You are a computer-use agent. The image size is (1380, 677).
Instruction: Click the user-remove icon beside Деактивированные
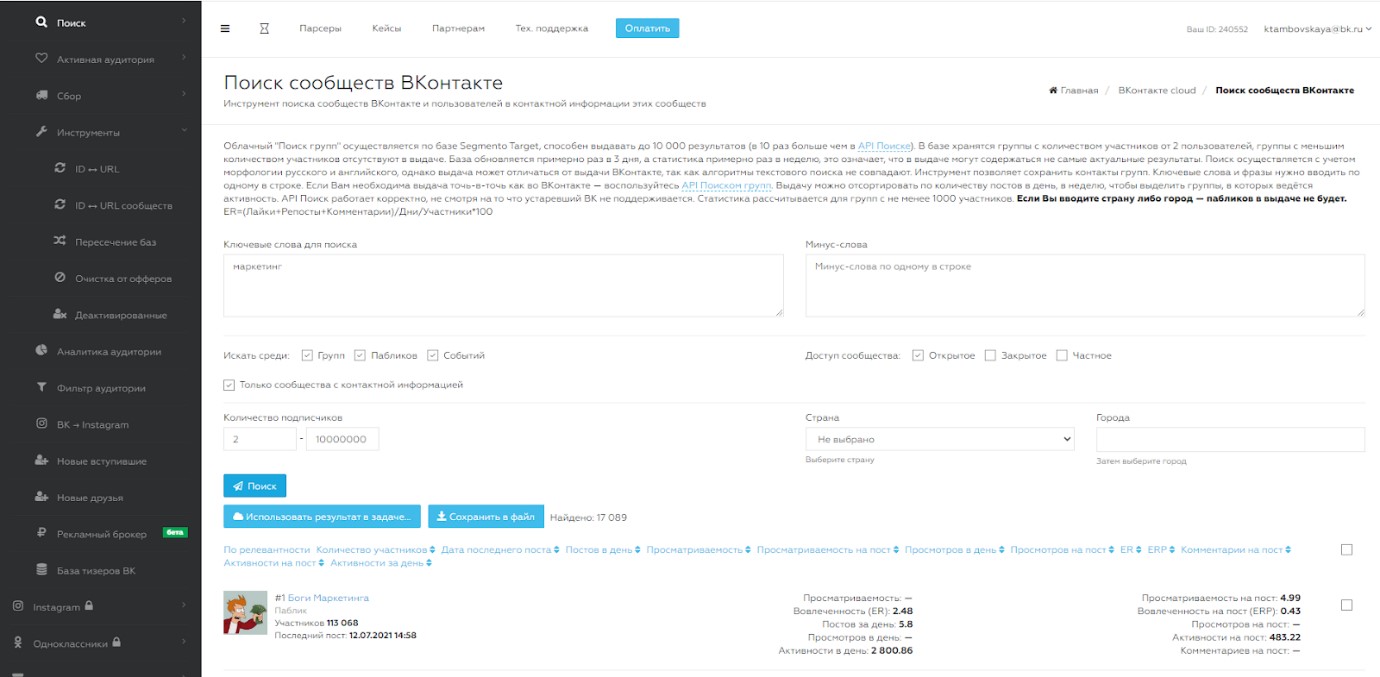pyautogui.click(x=60, y=314)
